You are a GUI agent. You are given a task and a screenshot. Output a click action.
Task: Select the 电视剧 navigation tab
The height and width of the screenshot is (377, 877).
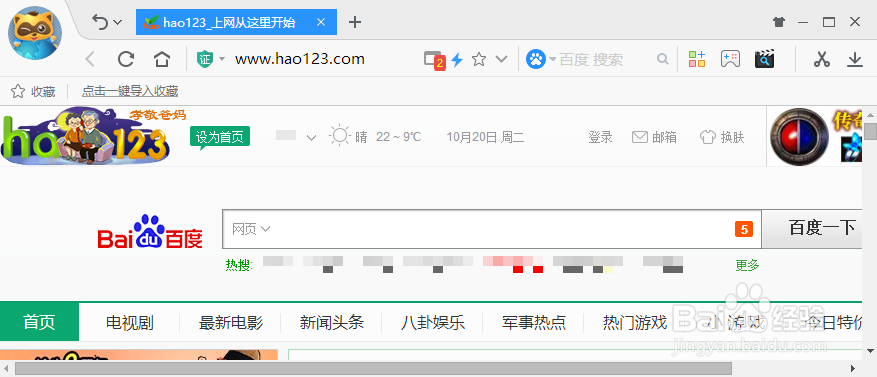coord(130,322)
